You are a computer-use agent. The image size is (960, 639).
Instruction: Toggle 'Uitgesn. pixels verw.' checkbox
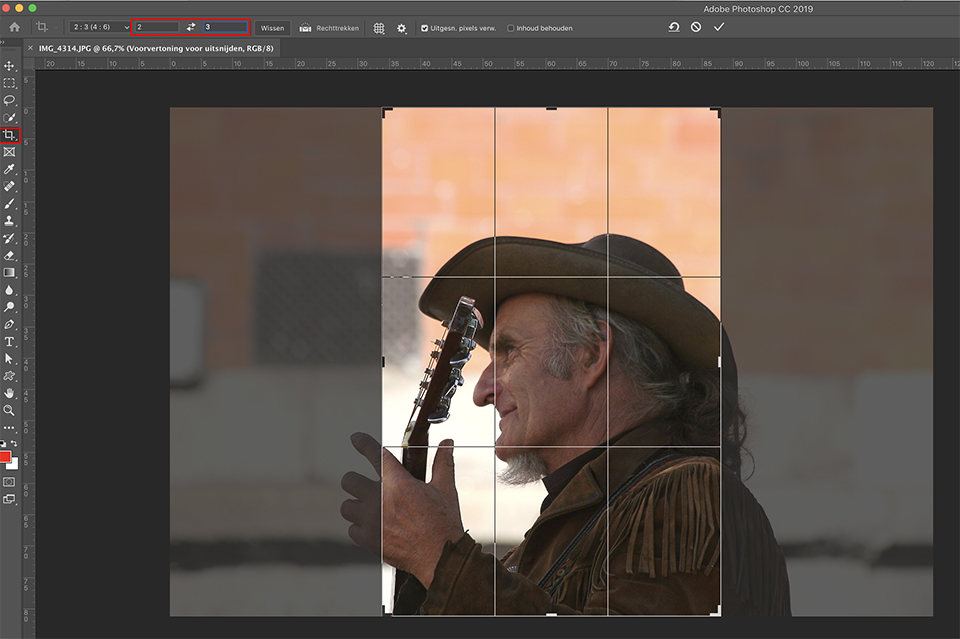(424, 28)
